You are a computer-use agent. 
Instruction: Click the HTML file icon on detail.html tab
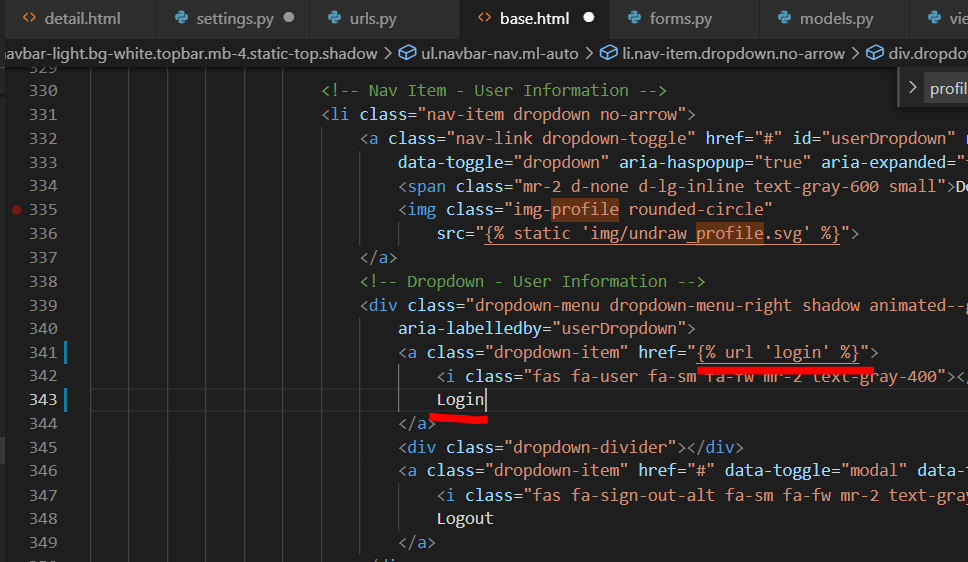[x=29, y=18]
